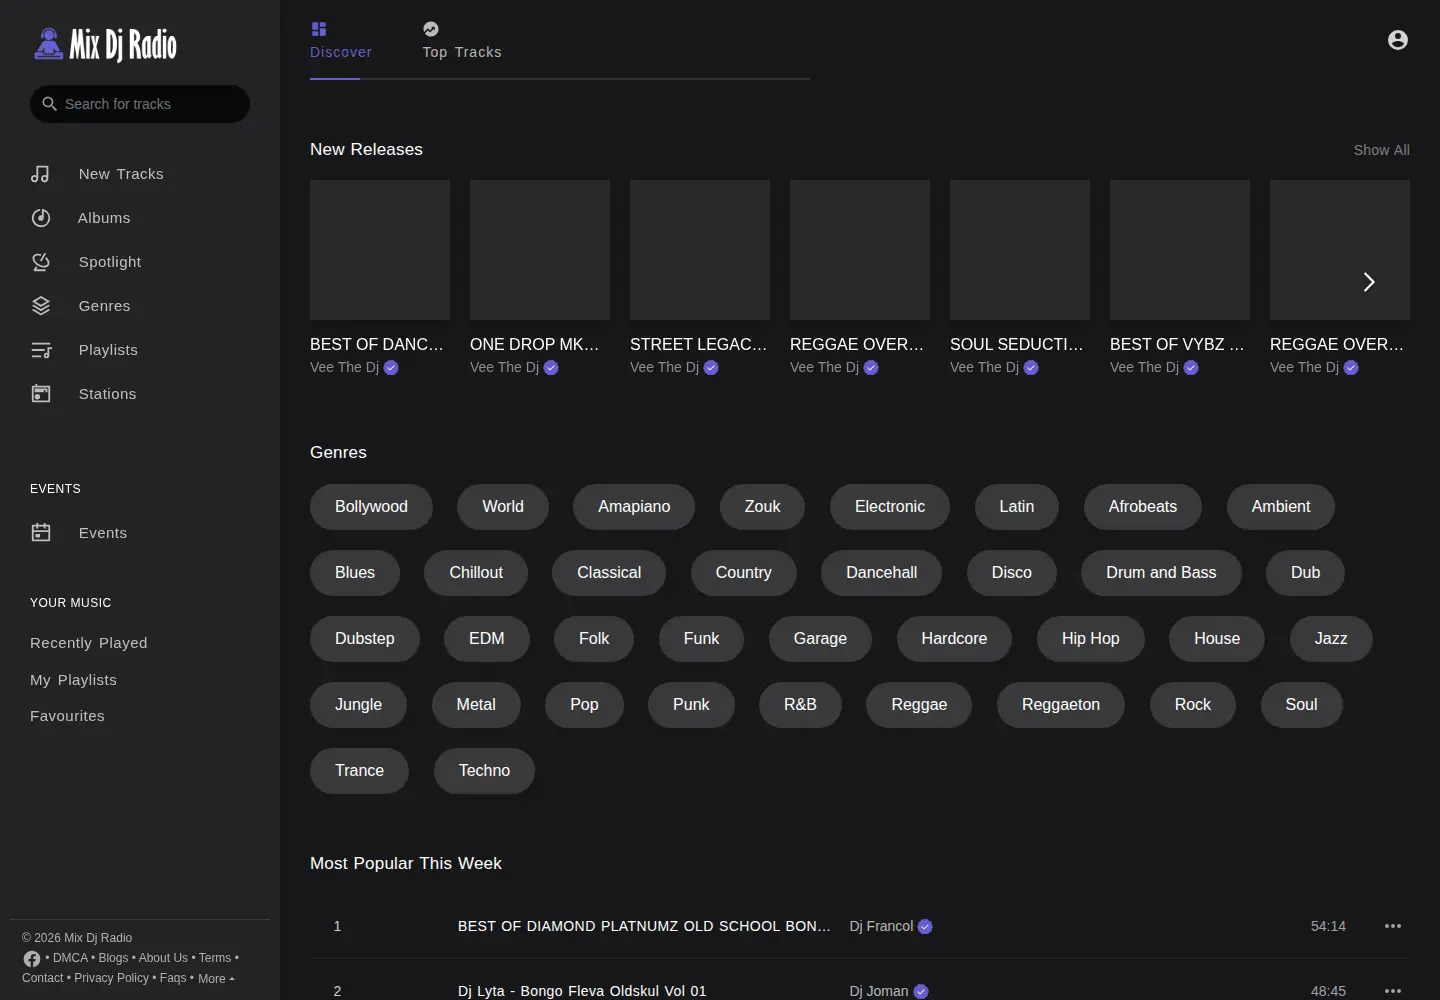Advance New Releases carousel with right chevron
Screen dimensions: 1440x1000
coord(1369,282)
